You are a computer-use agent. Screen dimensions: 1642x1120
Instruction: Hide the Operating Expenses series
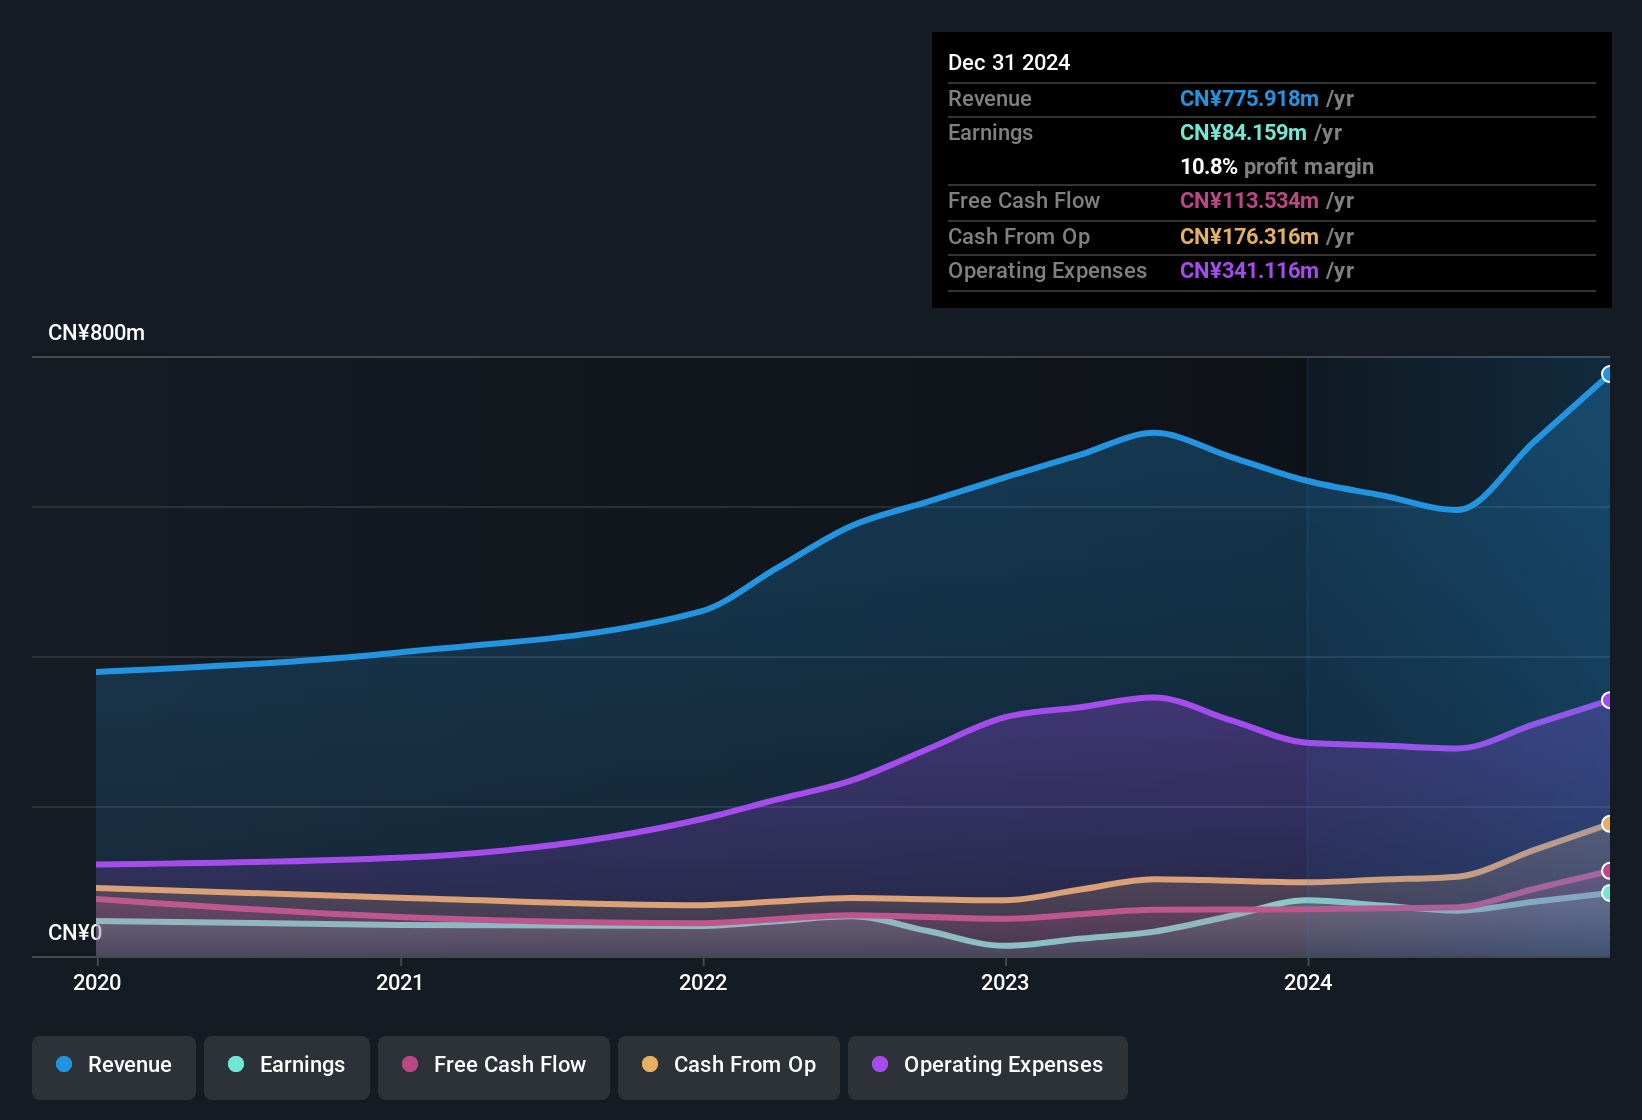(x=987, y=1065)
